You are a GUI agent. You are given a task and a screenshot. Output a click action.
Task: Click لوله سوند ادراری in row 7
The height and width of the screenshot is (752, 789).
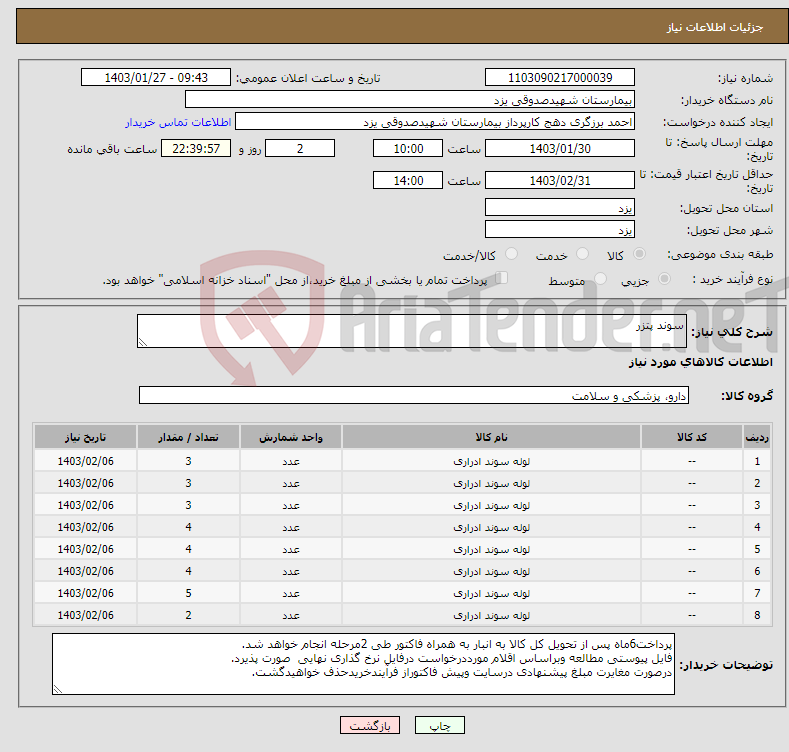pos(492,593)
